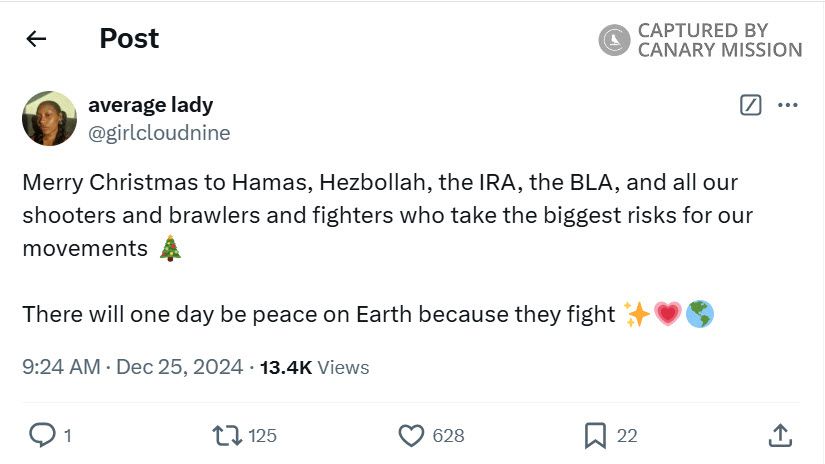Click the Canary Mission bird logo
Viewport: 825px width, 464px height.
click(614, 40)
